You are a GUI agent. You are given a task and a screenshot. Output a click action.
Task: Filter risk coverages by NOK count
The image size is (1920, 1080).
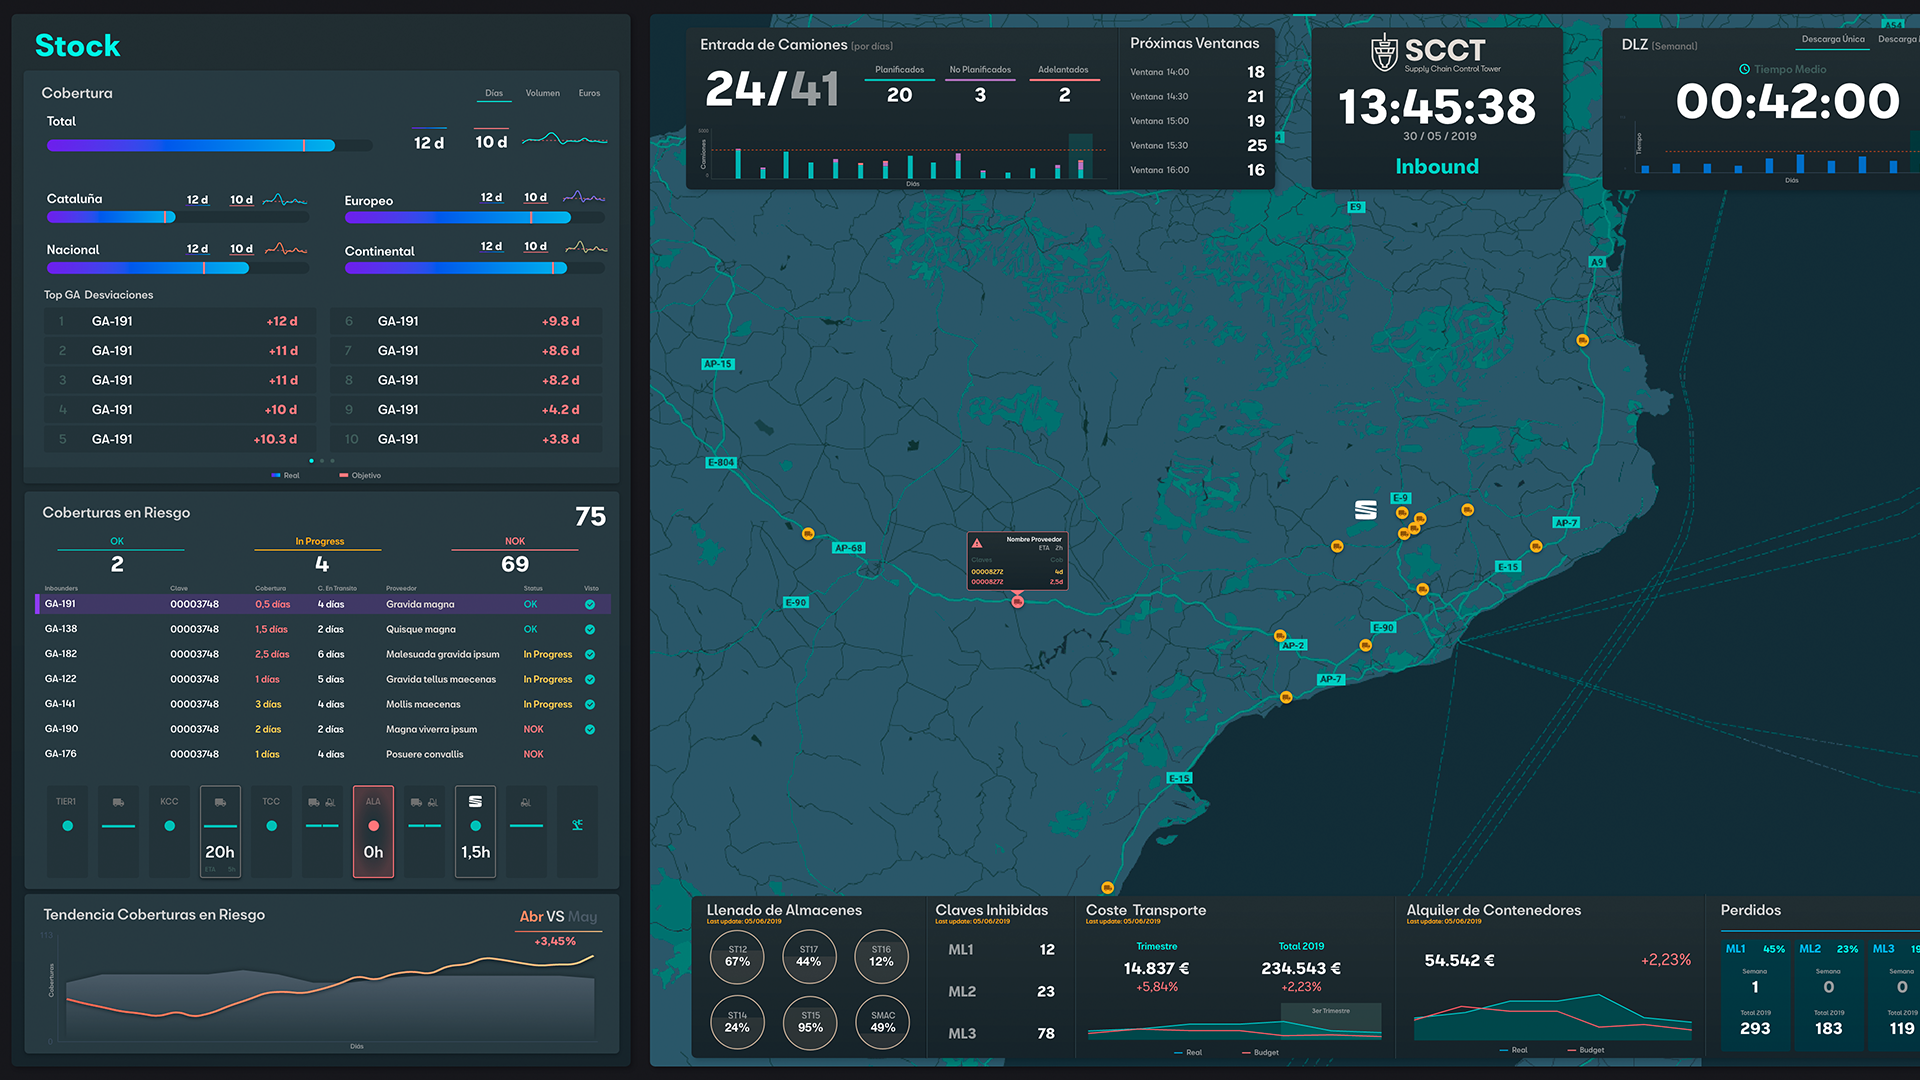point(514,563)
